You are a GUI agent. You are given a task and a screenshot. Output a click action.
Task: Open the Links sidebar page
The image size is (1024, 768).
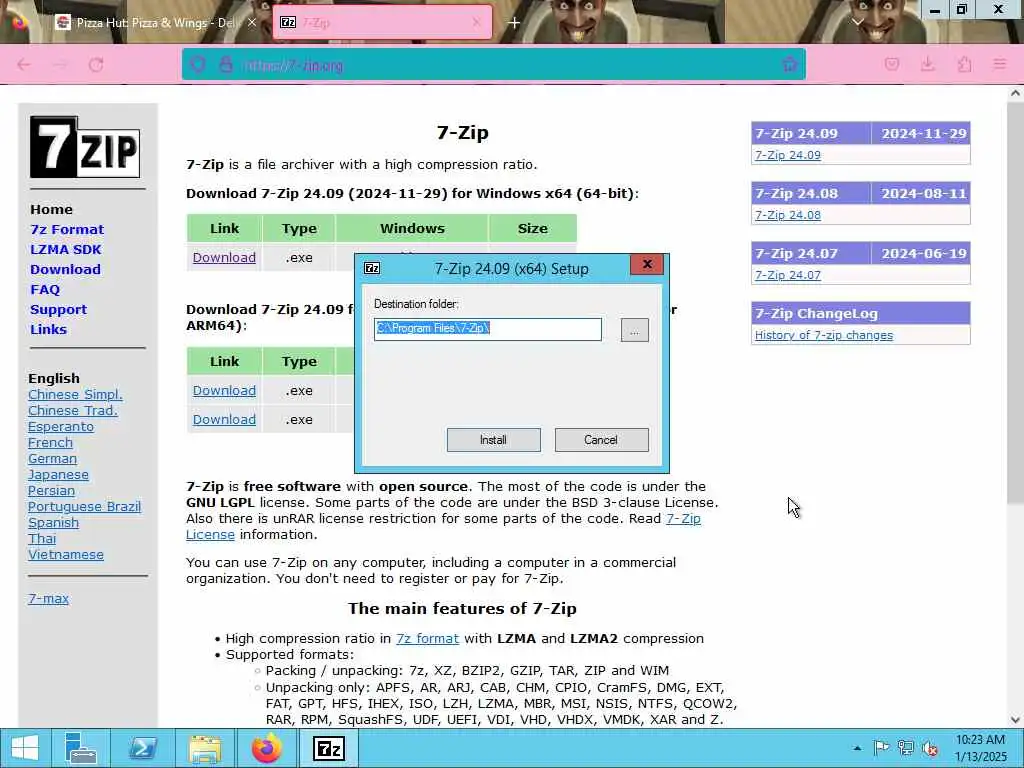click(48, 329)
